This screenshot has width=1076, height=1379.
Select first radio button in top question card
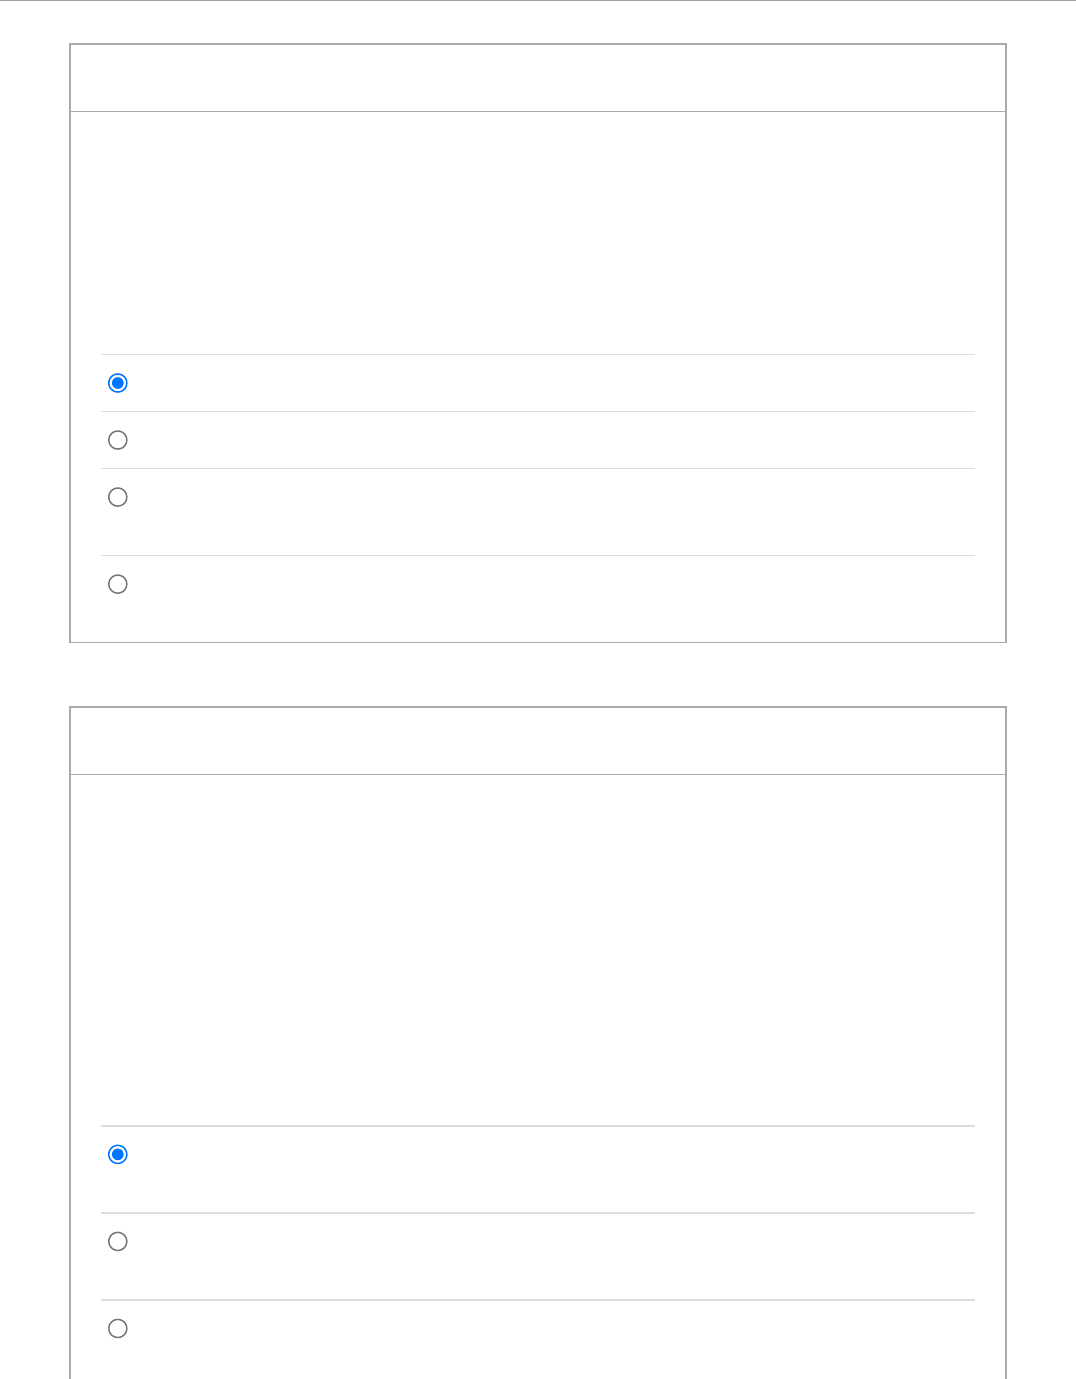pos(118,383)
